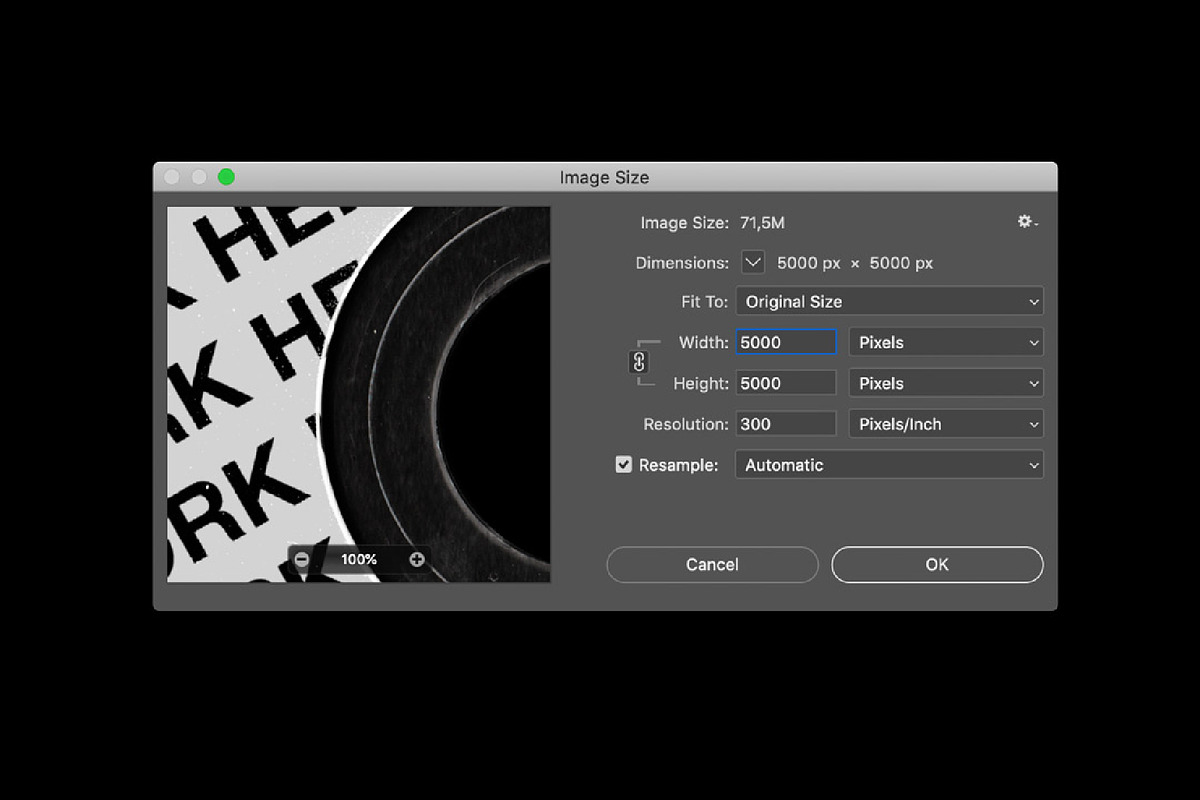This screenshot has width=1200, height=800.
Task: Zoom in preview using the plus icon
Action: click(417, 559)
